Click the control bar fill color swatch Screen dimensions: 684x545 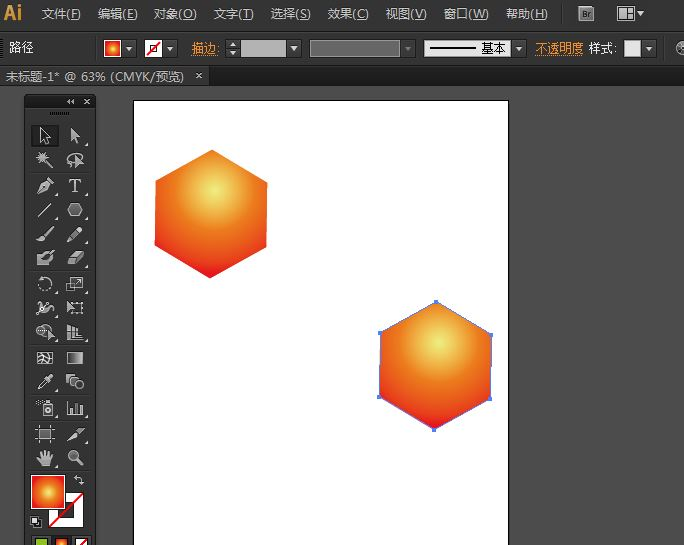(x=112, y=48)
